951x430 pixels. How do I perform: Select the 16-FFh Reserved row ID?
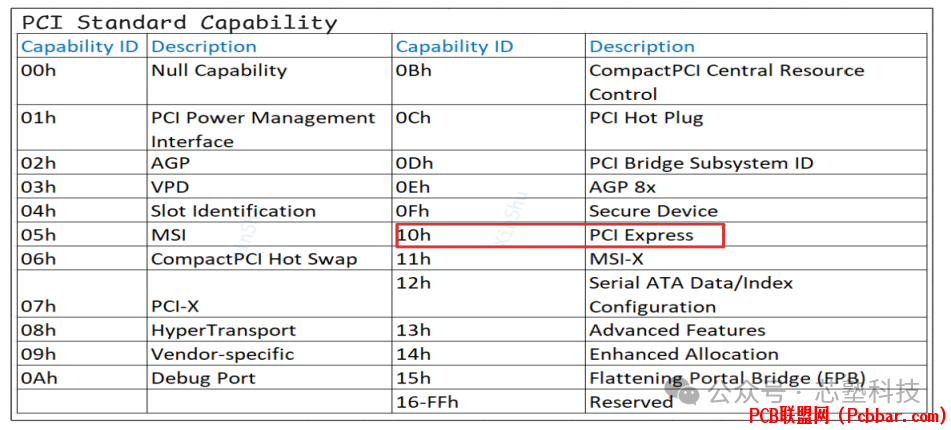pyautogui.click(x=427, y=402)
